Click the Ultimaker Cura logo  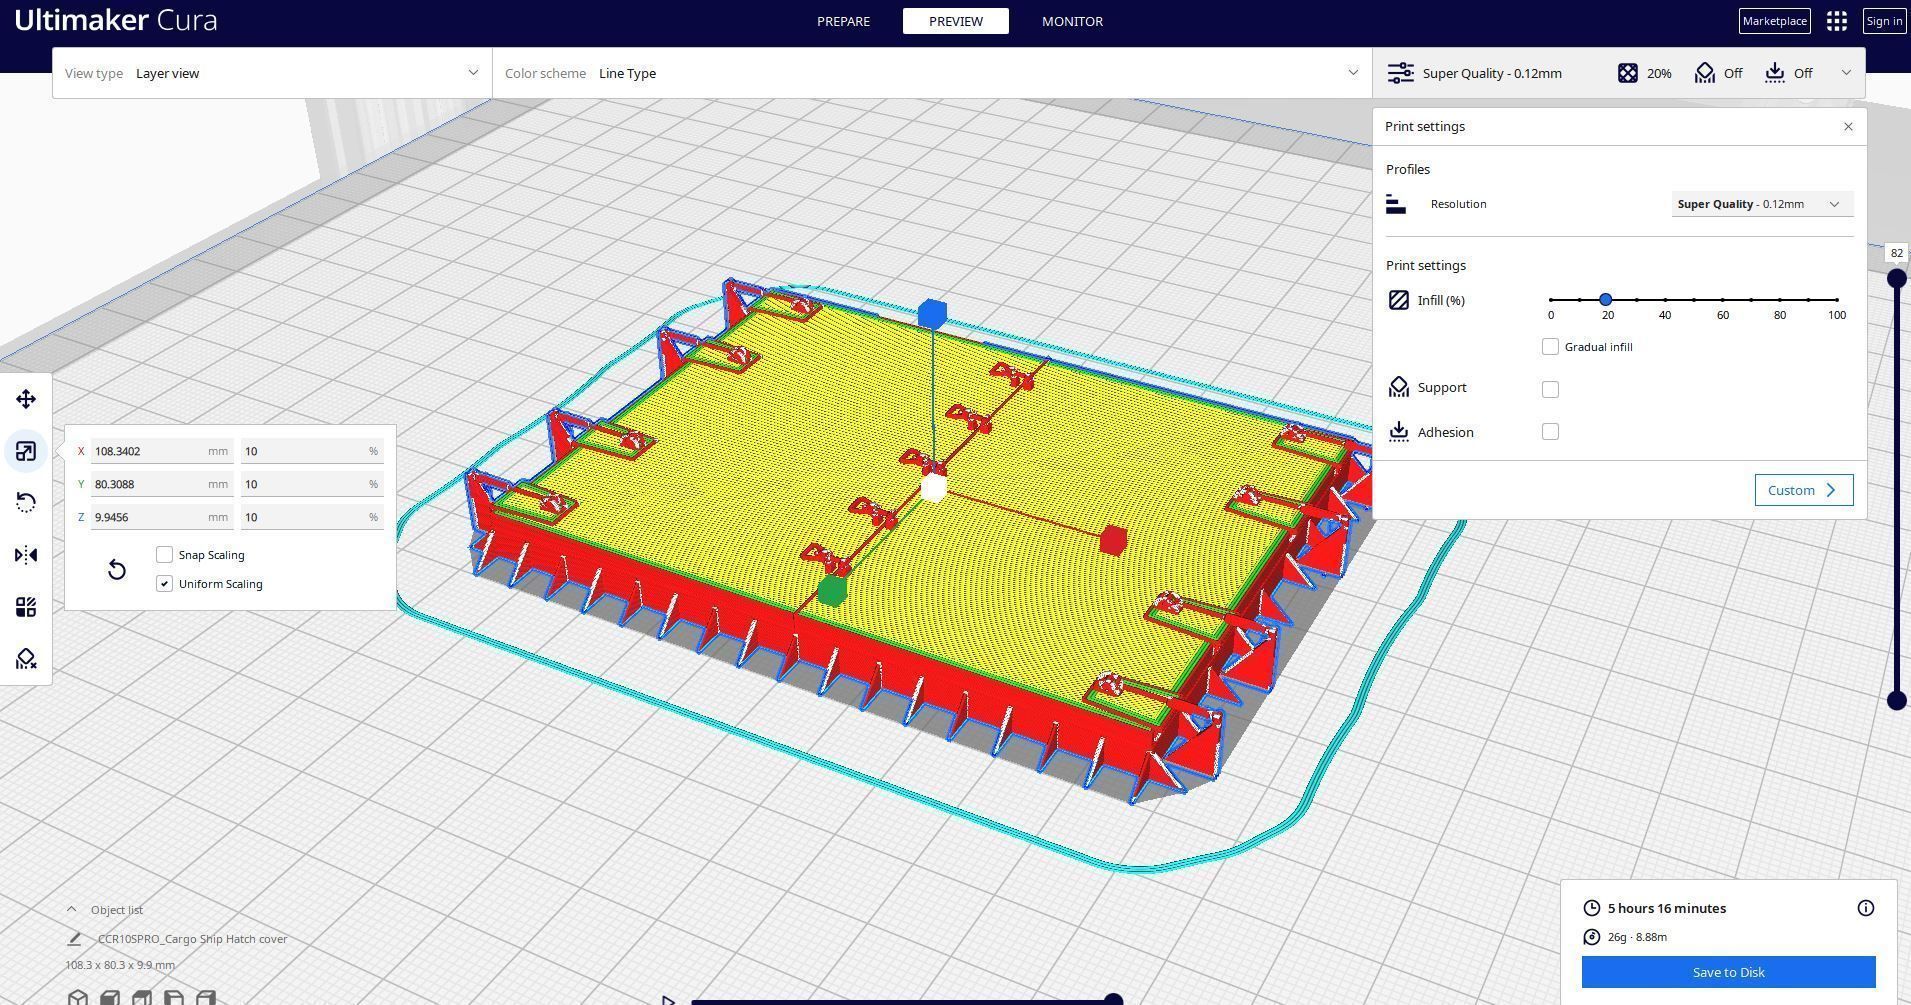116,20
